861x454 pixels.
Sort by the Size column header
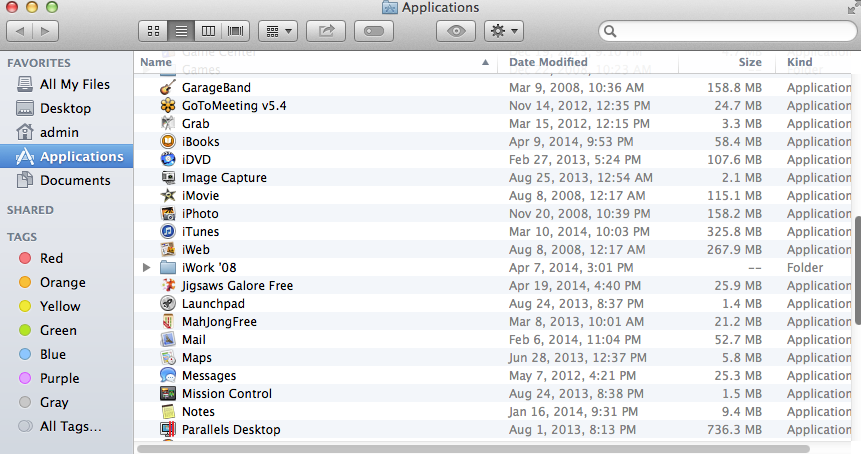point(726,62)
